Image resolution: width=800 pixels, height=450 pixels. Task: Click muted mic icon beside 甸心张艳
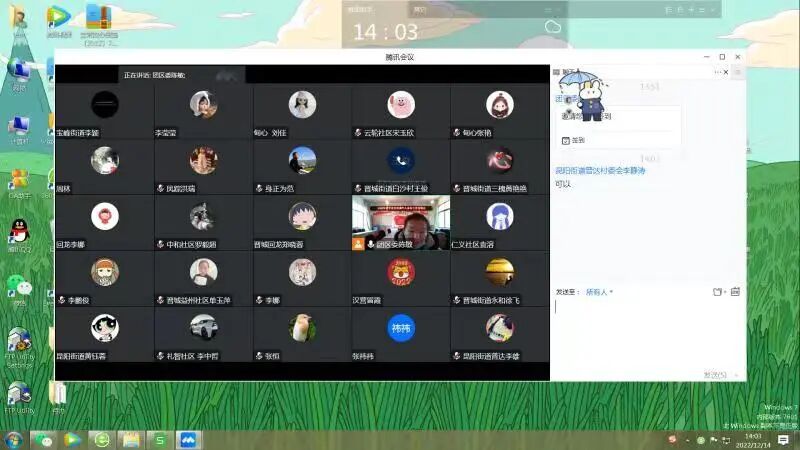[x=457, y=133]
